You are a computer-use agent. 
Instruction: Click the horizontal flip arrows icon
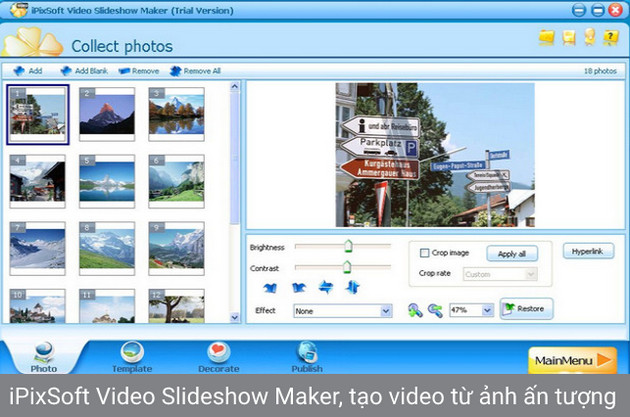[326, 287]
